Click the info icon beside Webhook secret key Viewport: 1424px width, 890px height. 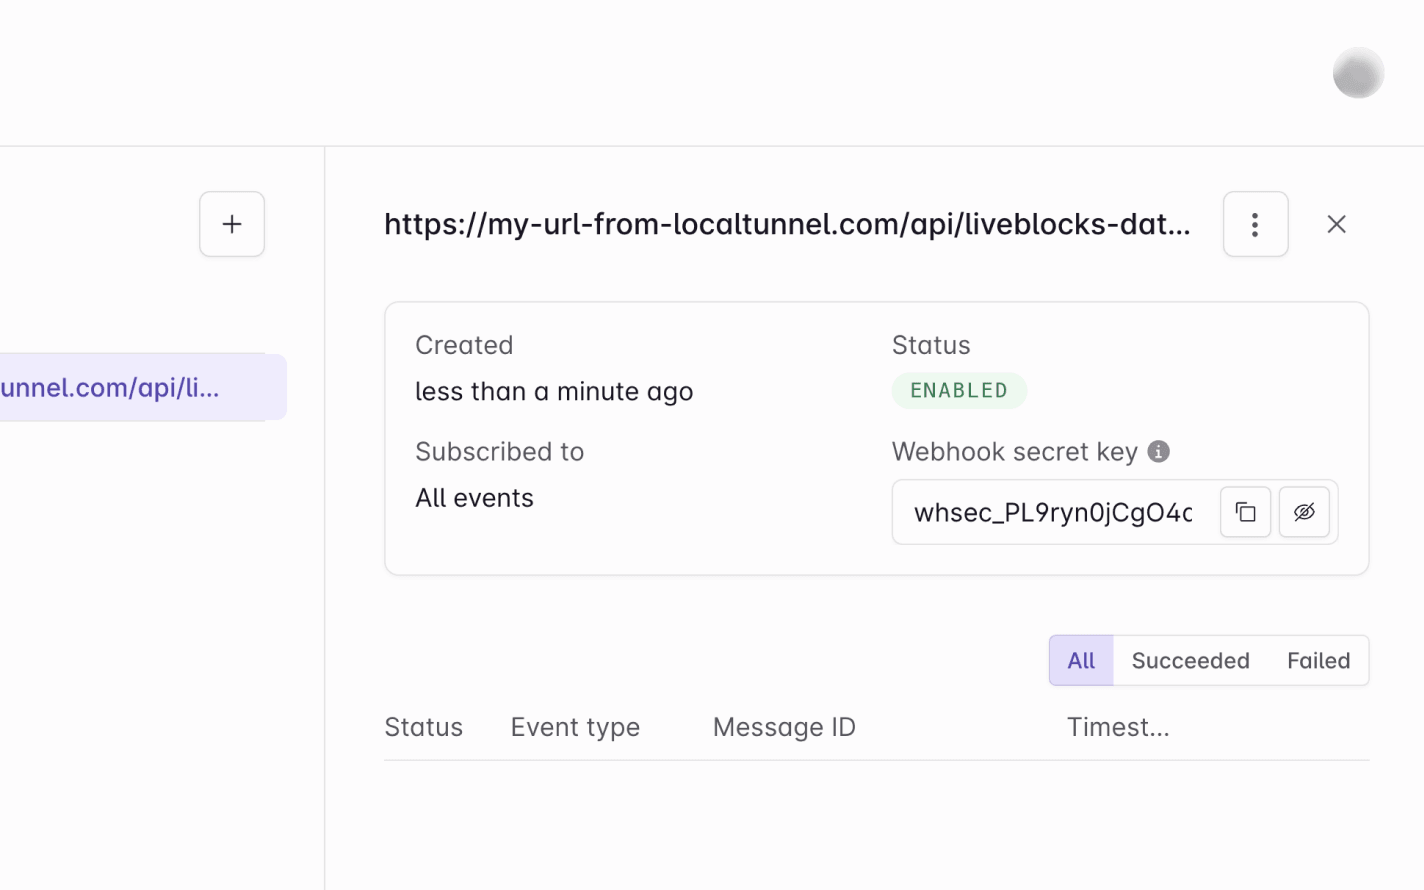point(1157,451)
